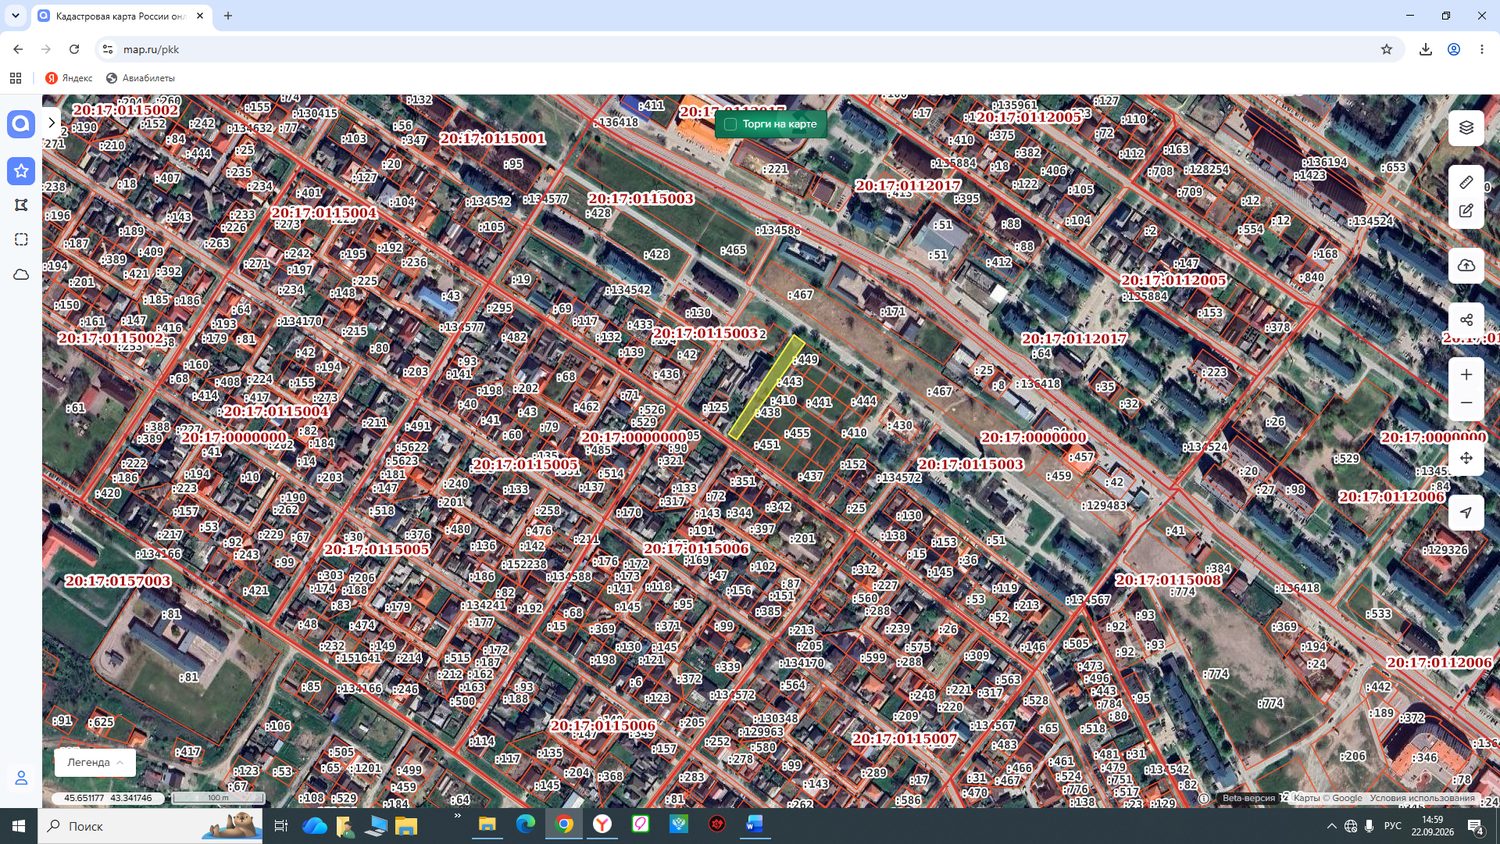This screenshot has width=1500, height=844.
Task: Activate the dashed rectangle selection tool
Action: [21, 240]
